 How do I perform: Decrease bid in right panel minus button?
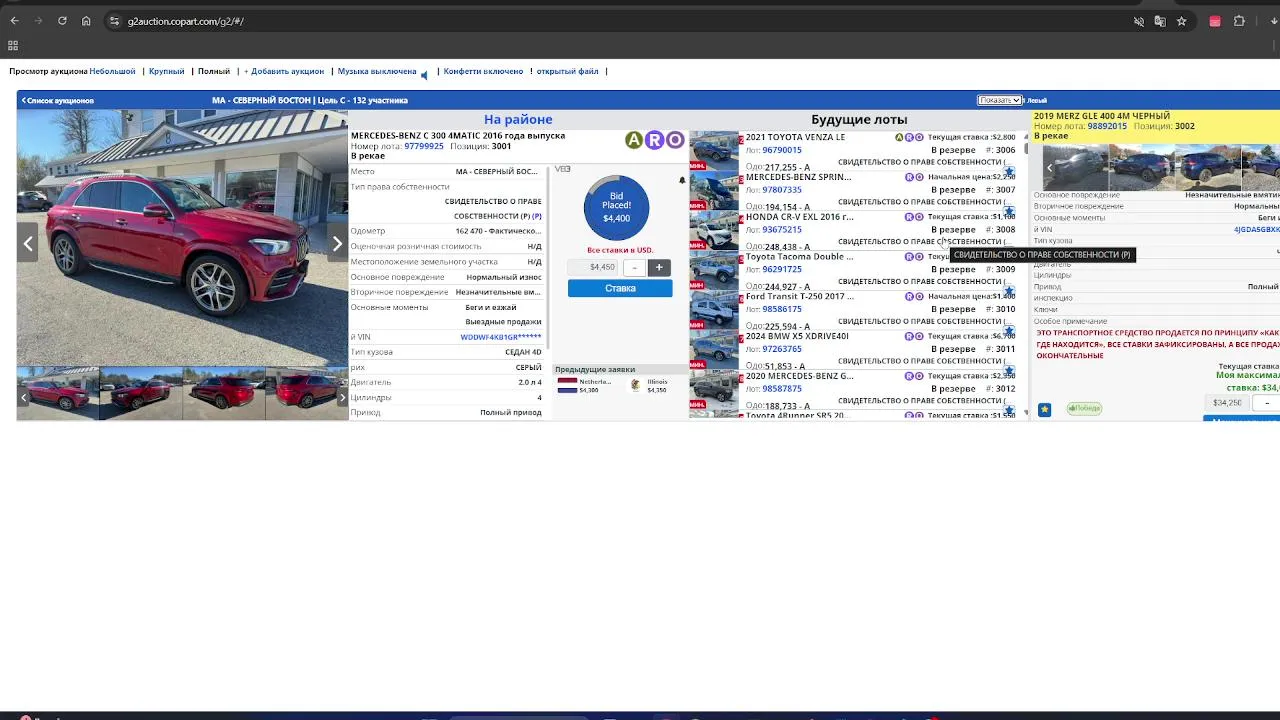[1266, 403]
